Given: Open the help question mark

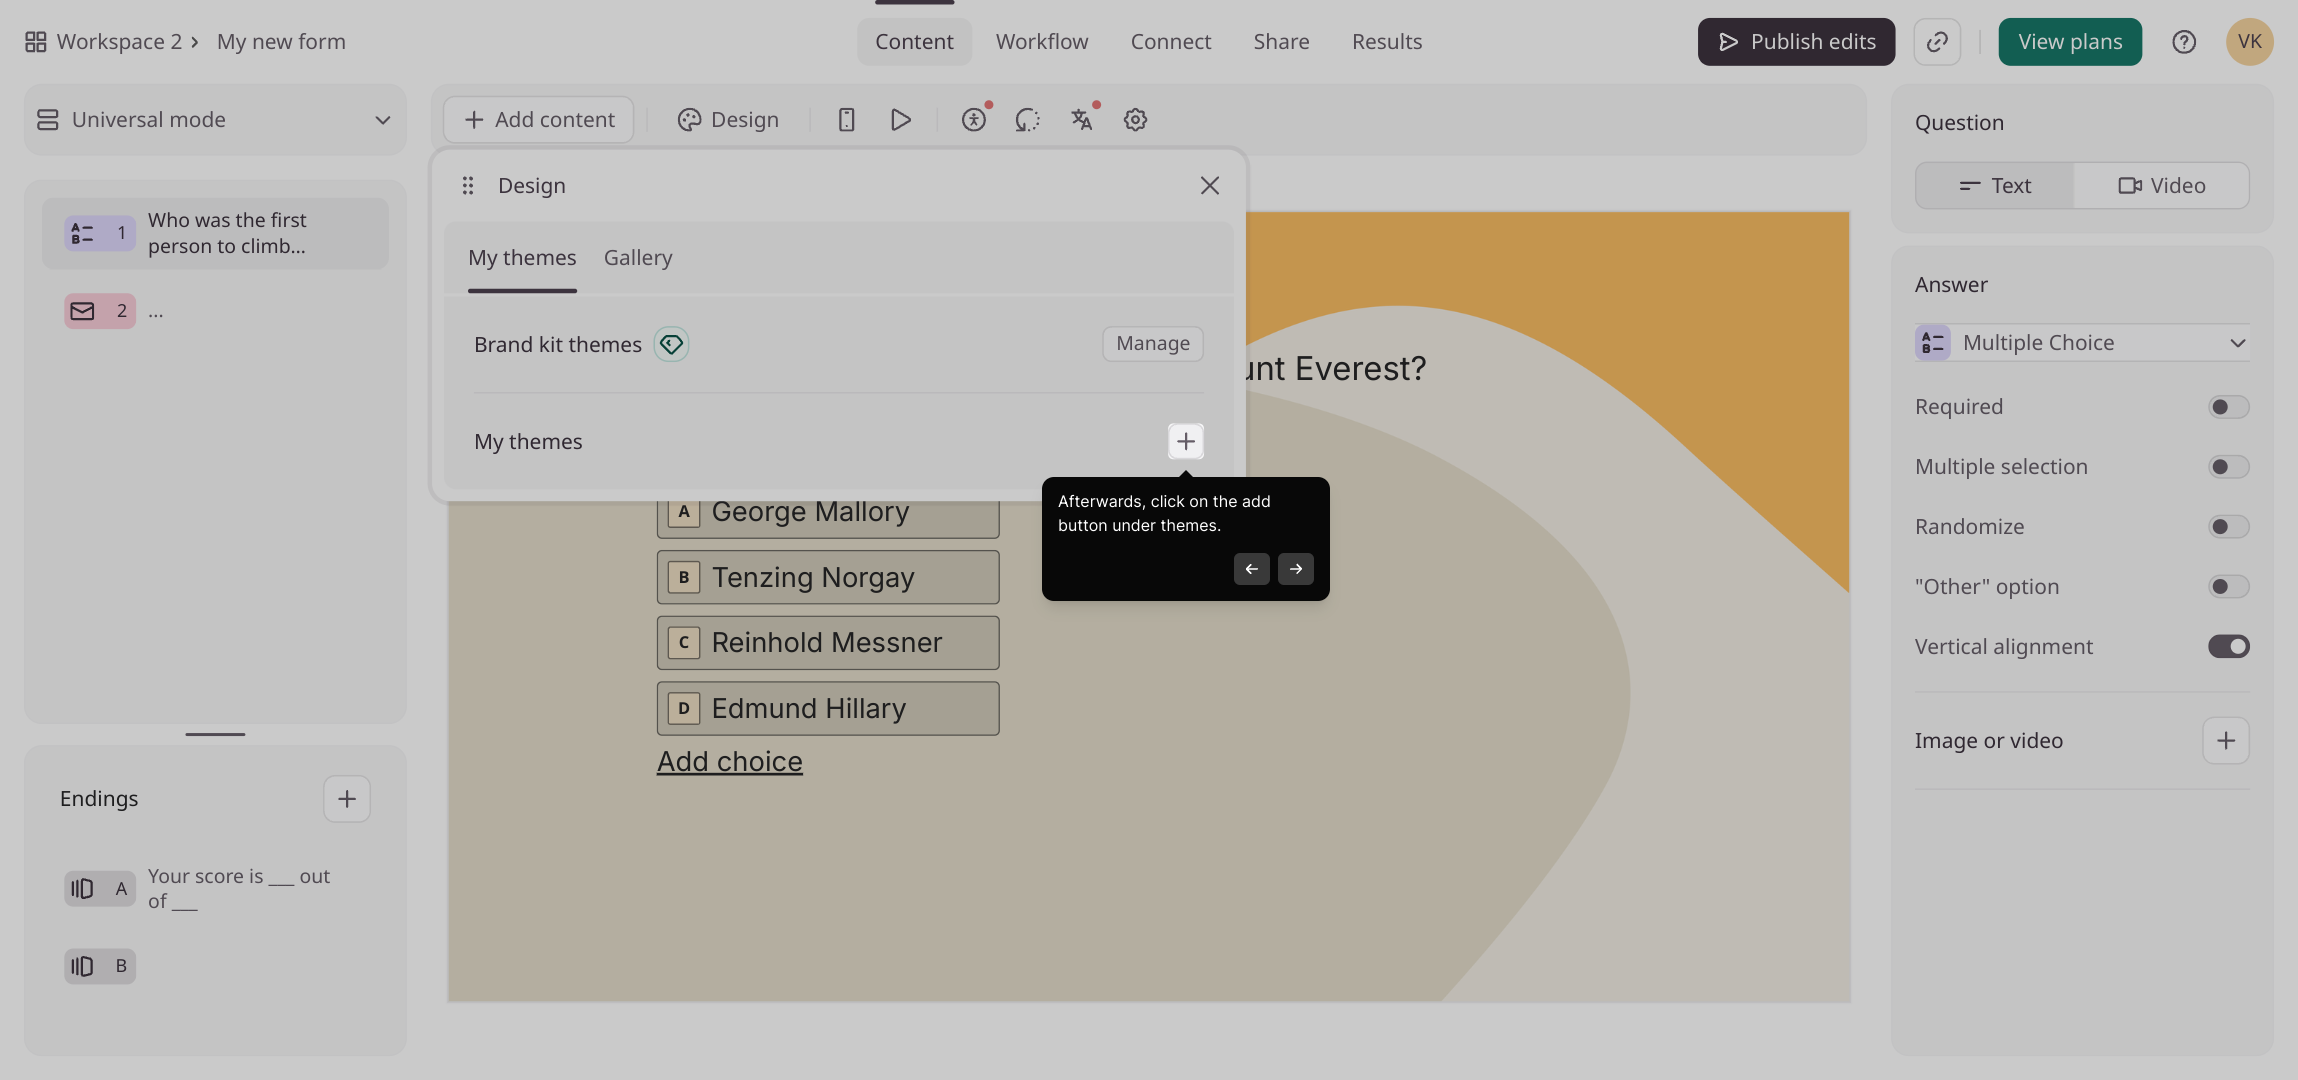Looking at the screenshot, I should (2184, 42).
